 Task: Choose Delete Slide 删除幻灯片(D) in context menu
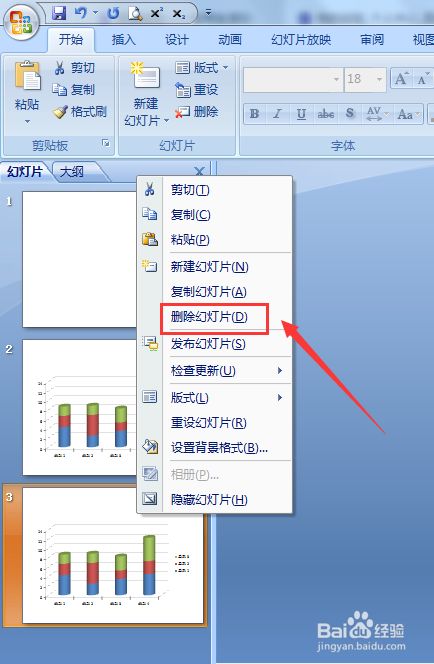(x=214, y=317)
